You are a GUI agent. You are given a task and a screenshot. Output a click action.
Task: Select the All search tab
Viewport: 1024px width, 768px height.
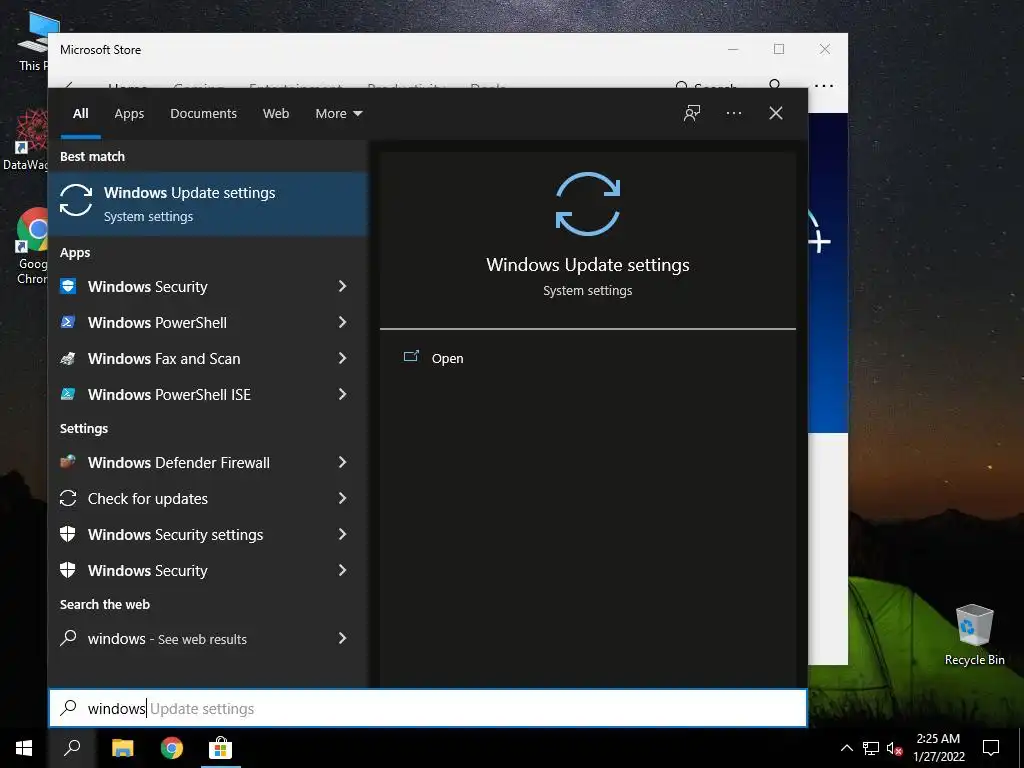[x=80, y=114]
